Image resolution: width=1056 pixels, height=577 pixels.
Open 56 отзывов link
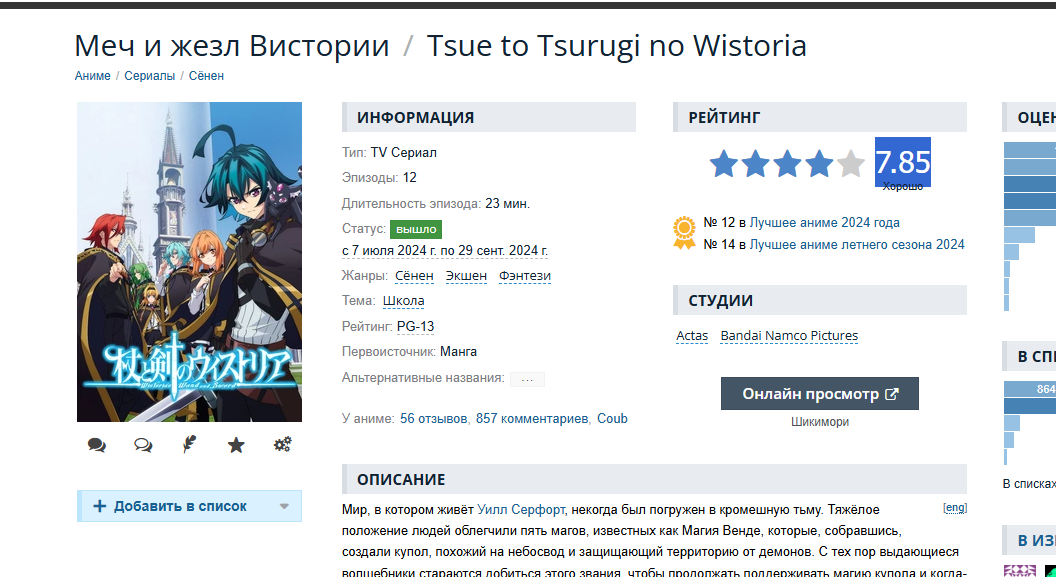pos(434,419)
